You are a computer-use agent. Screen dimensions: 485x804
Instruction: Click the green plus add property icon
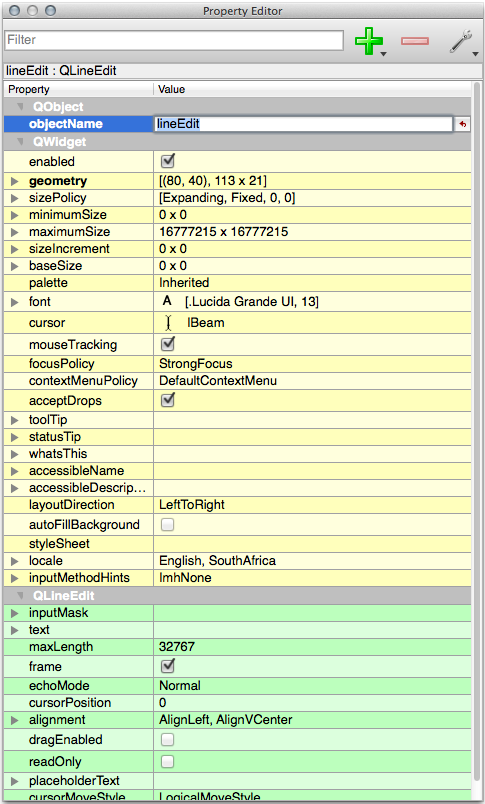click(369, 42)
